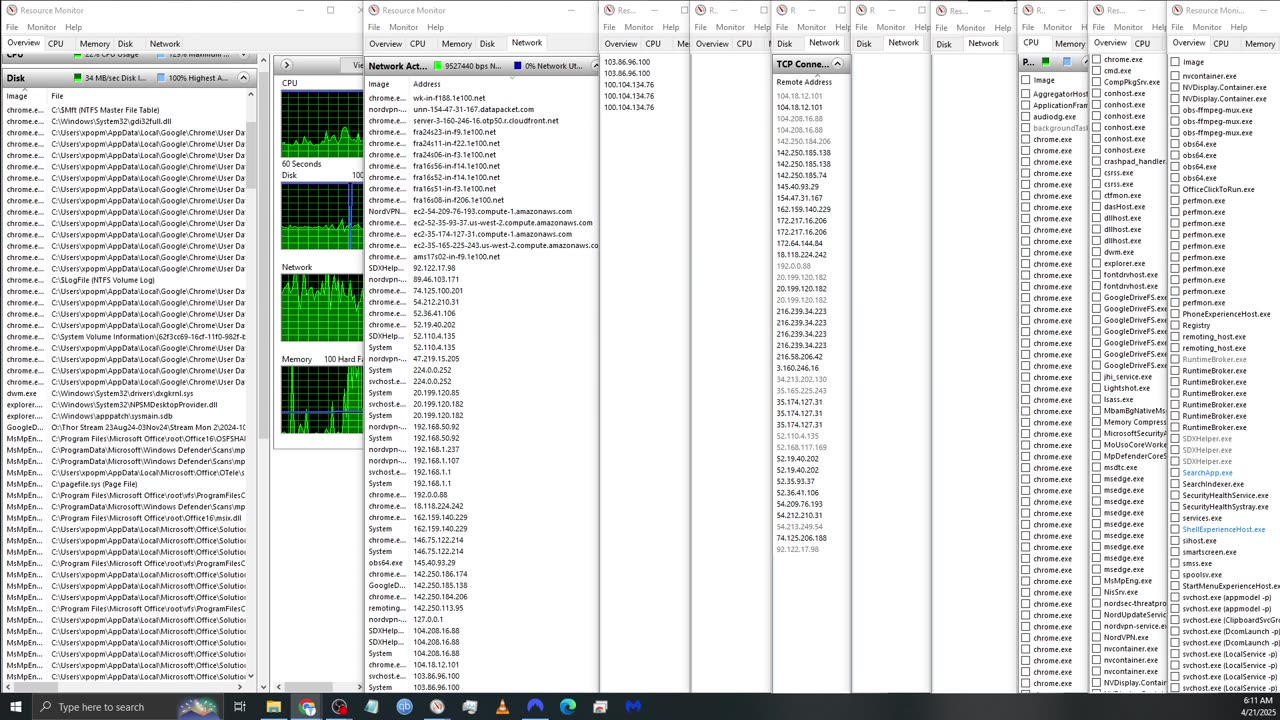
Task: Select the obs64.exe row in Network Activity
Action: (482, 563)
